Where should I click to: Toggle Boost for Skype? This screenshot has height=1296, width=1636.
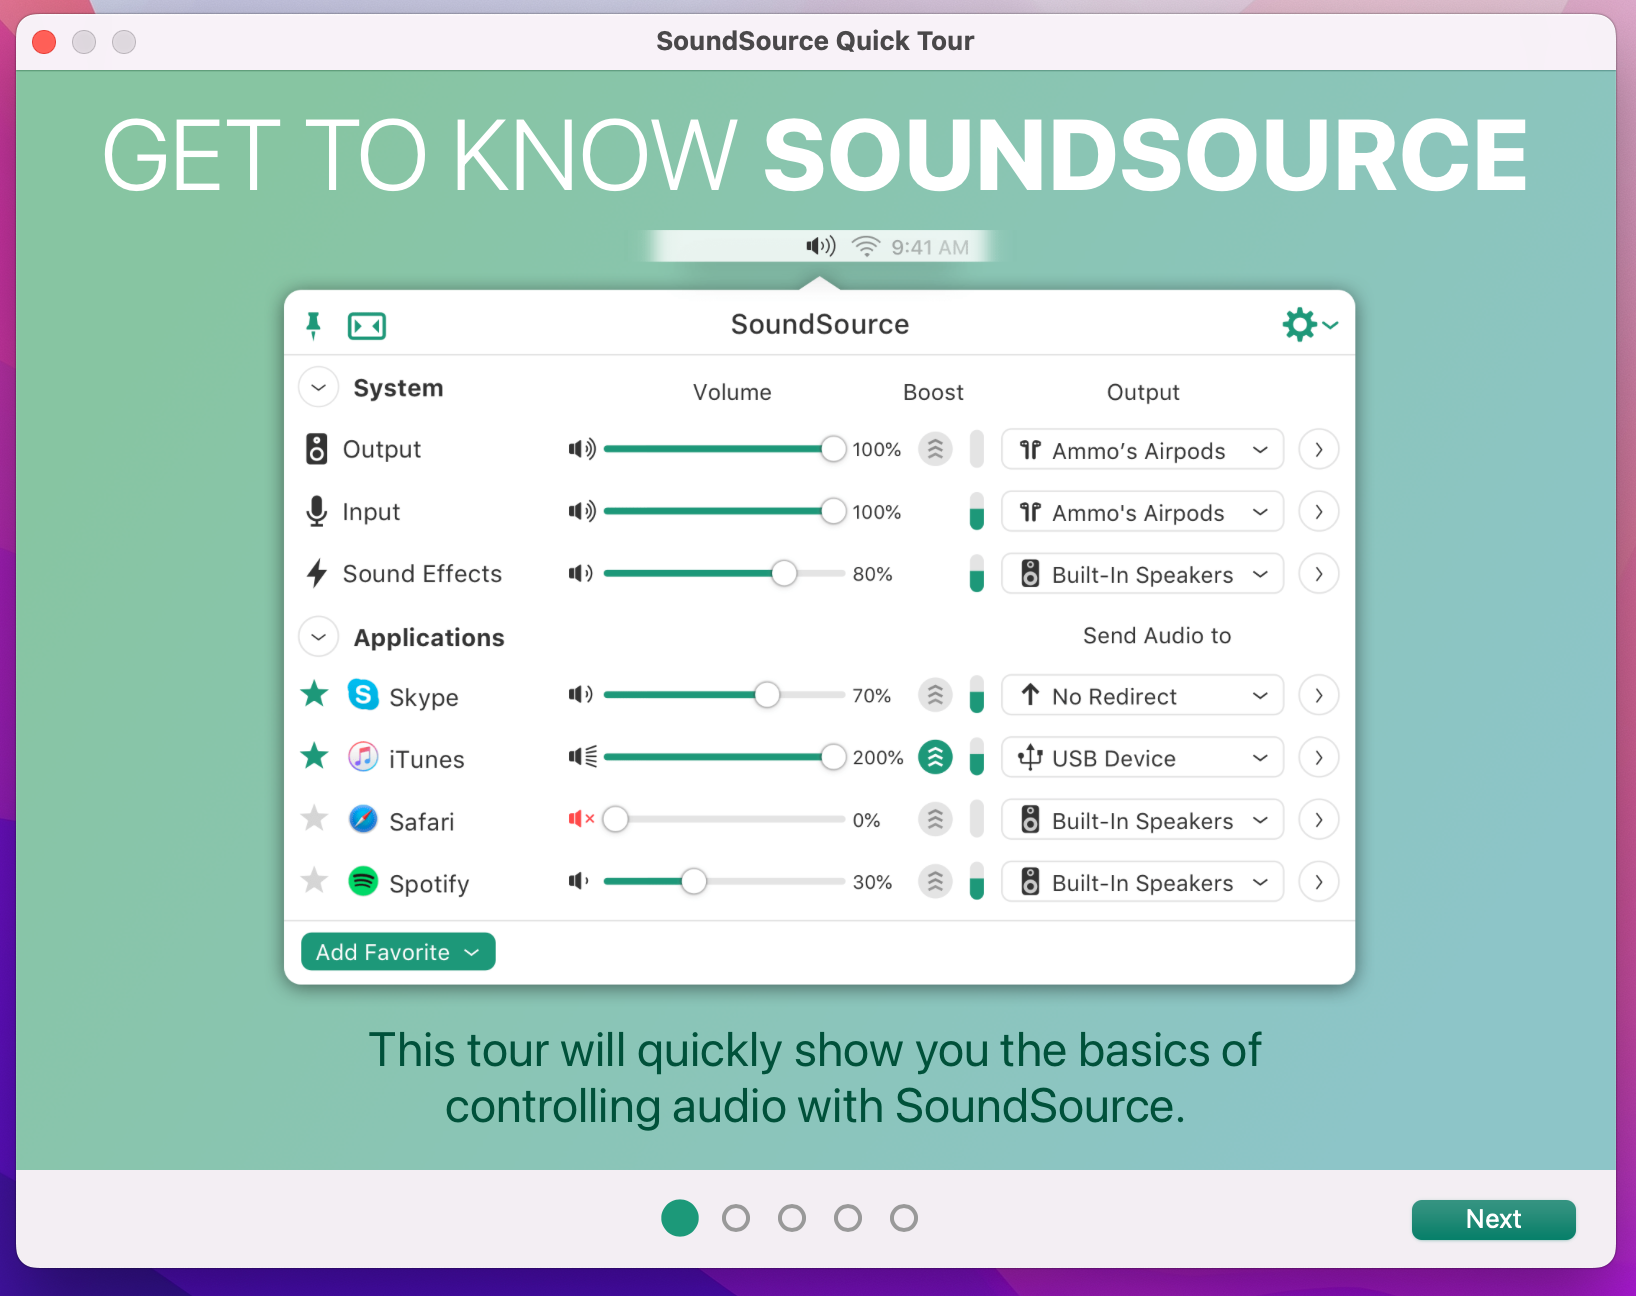(935, 694)
